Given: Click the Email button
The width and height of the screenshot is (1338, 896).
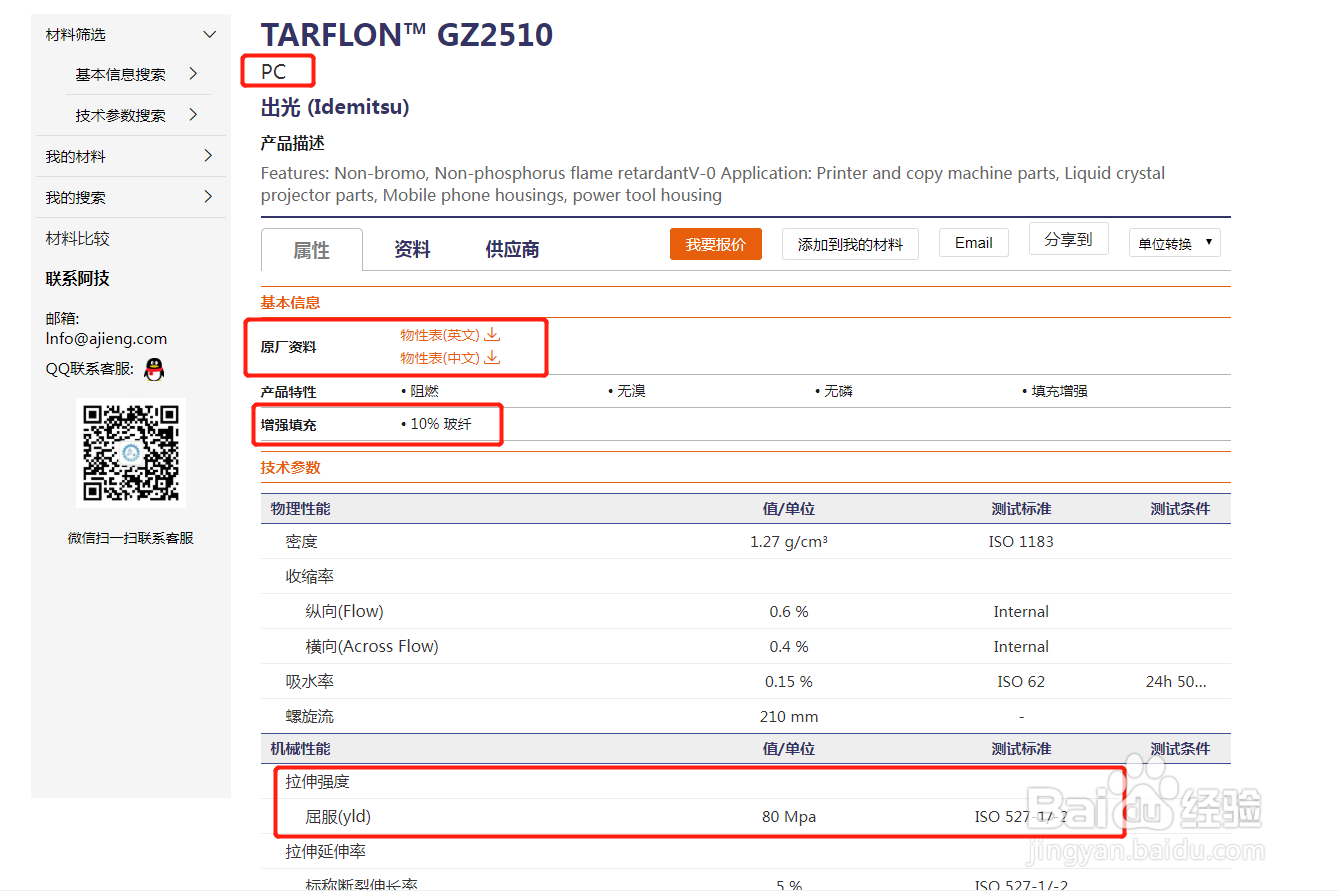Looking at the screenshot, I should 974,242.
